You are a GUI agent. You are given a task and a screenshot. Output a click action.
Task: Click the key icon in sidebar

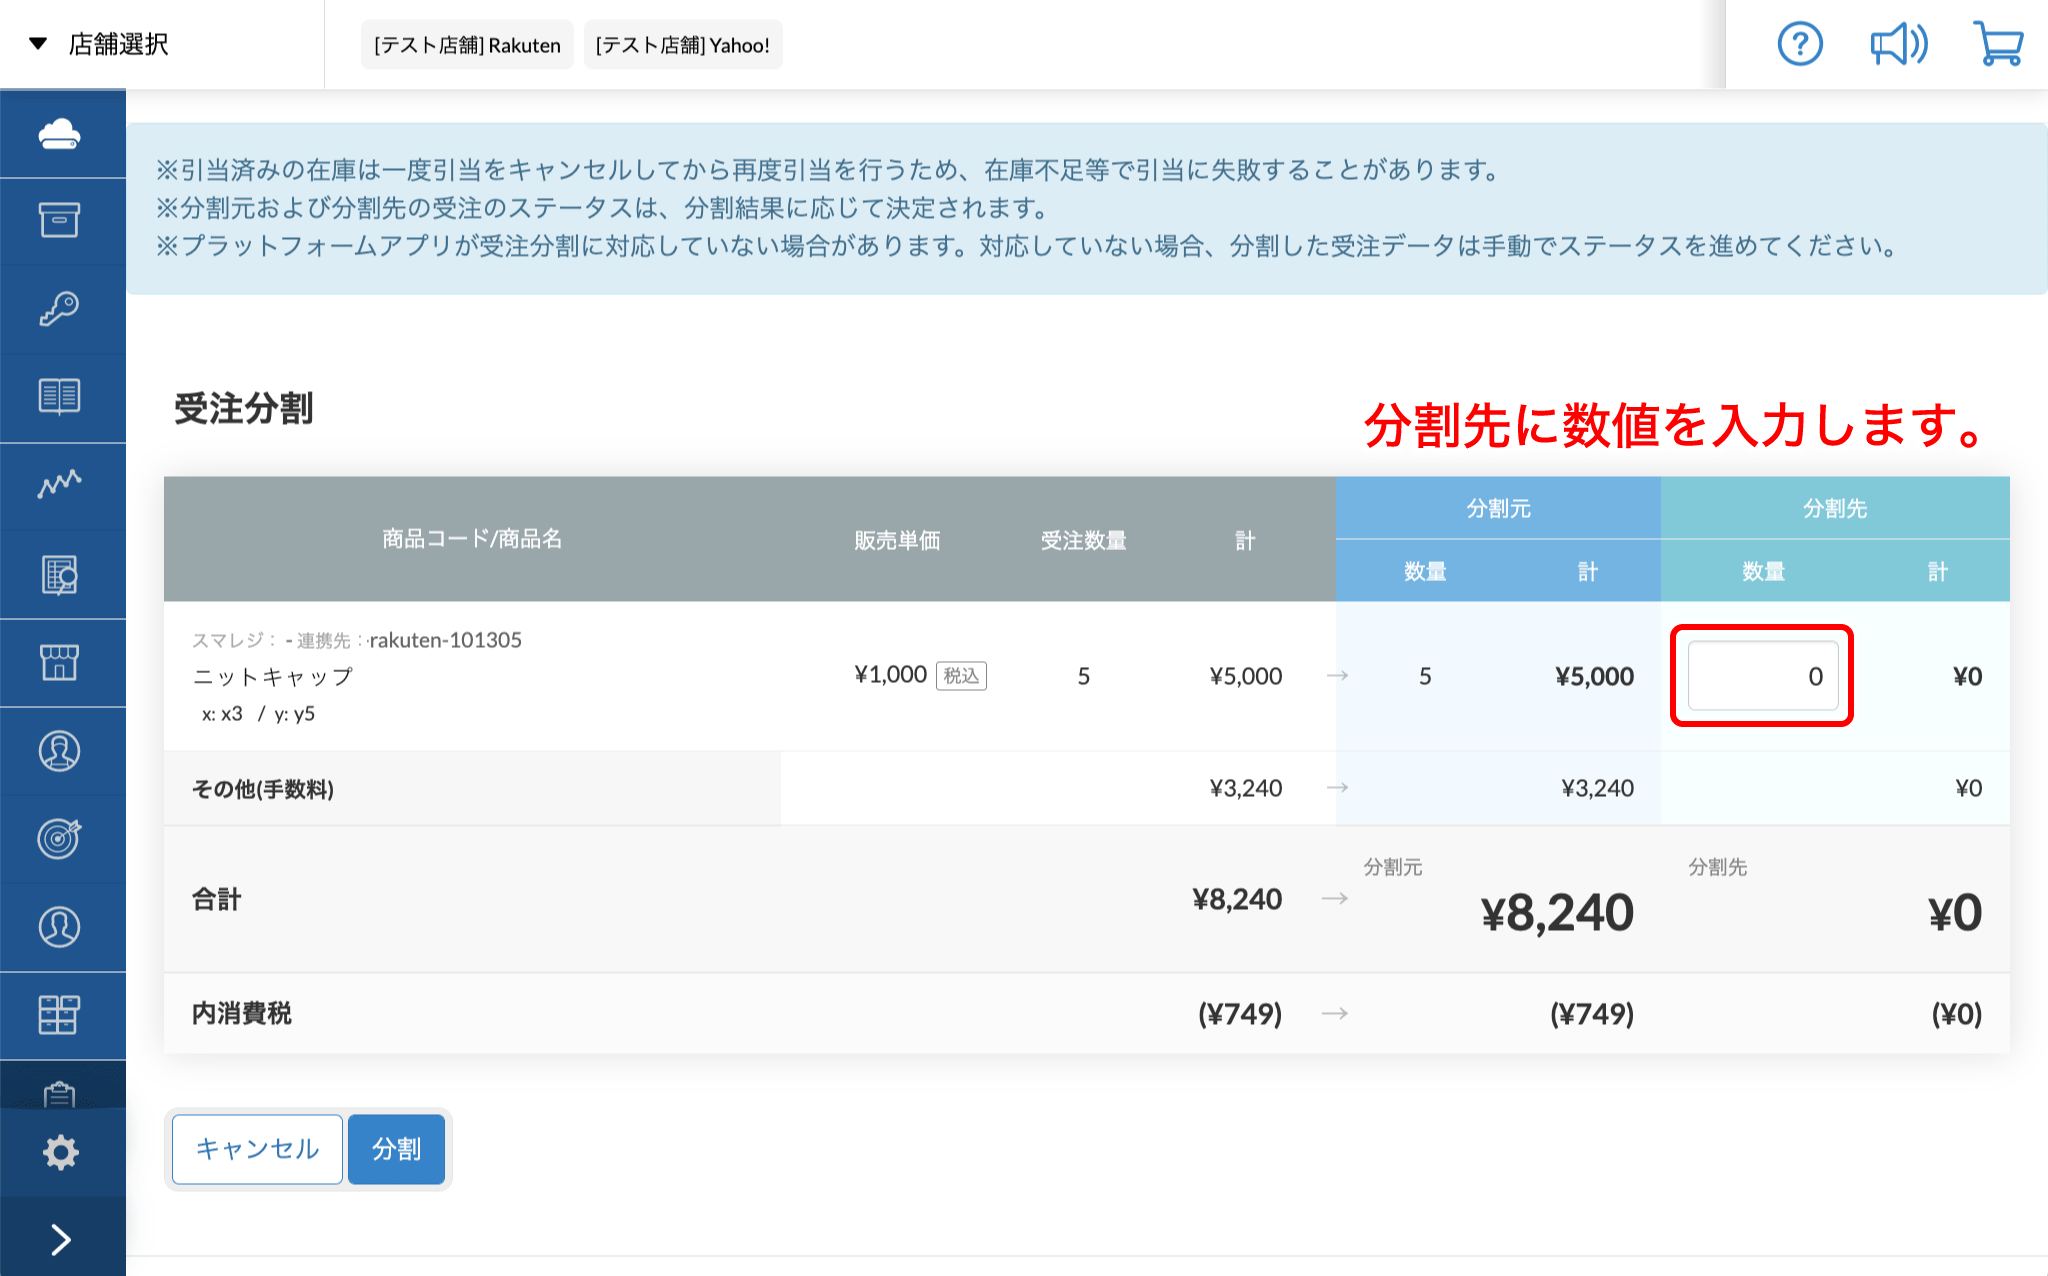pyautogui.click(x=60, y=308)
